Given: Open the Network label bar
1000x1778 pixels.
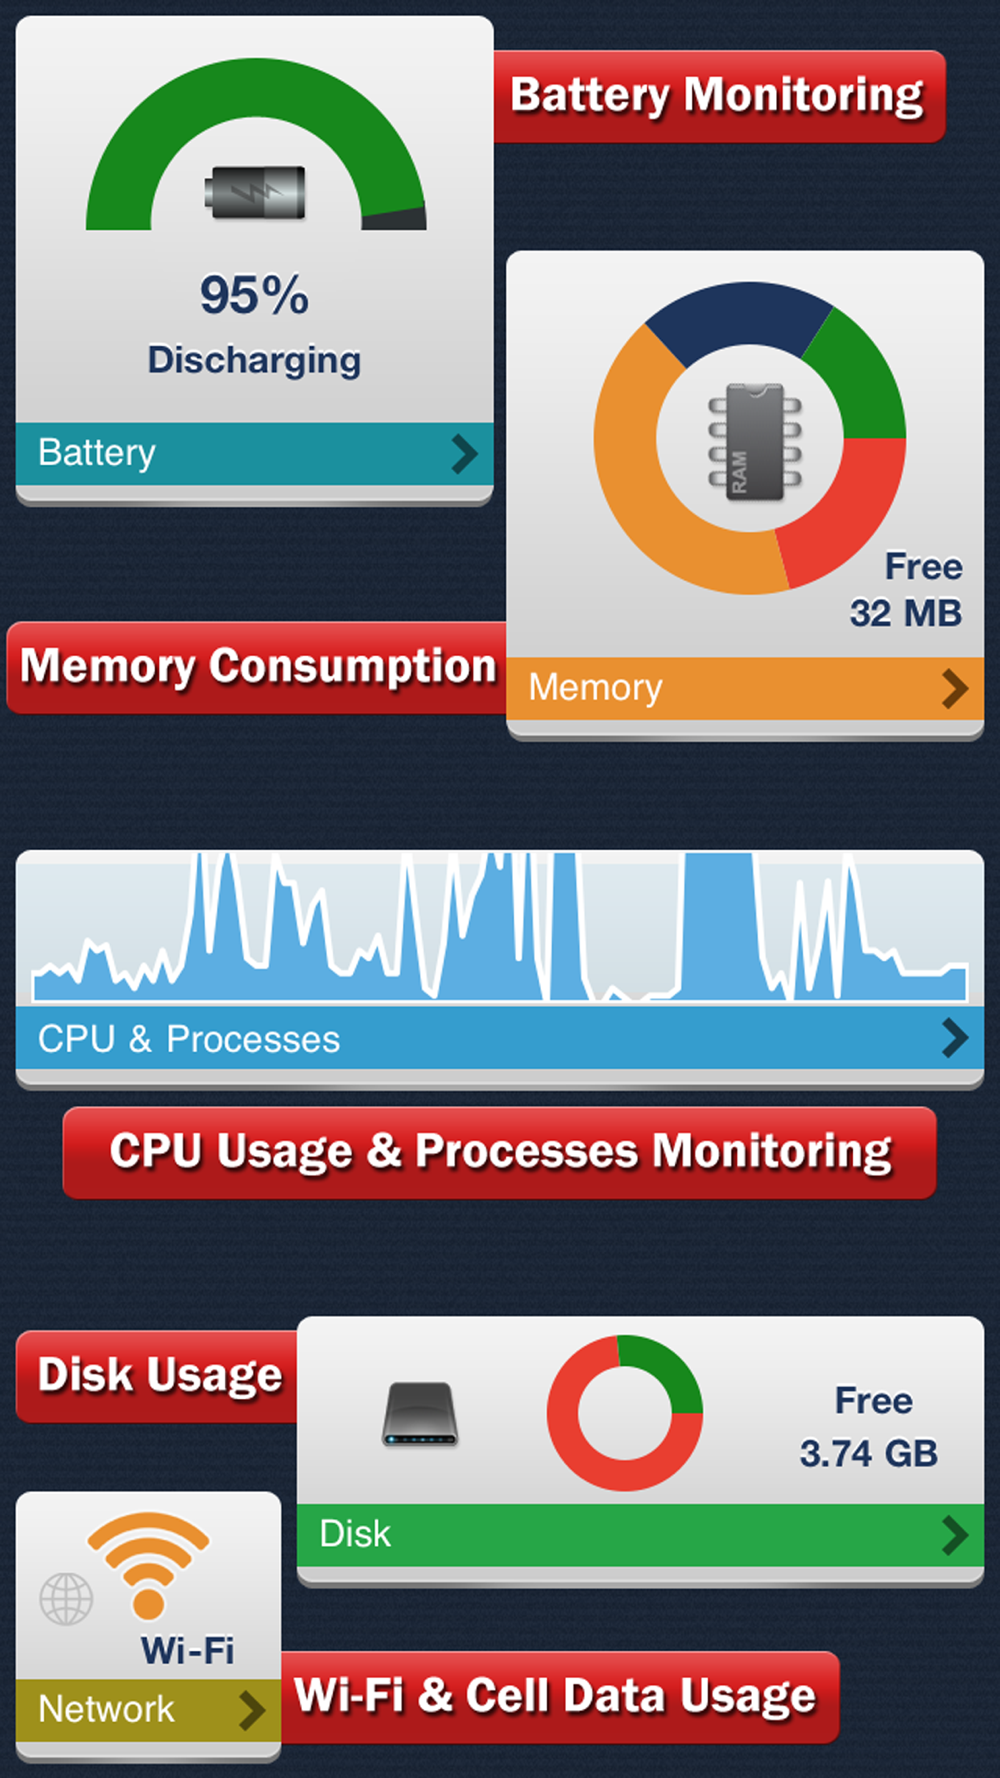Looking at the screenshot, I should tap(148, 1710).
